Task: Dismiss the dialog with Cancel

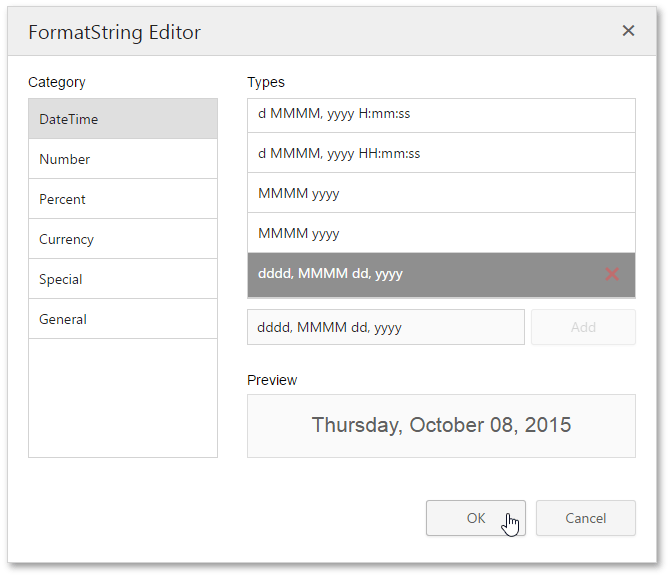Action: click(585, 518)
